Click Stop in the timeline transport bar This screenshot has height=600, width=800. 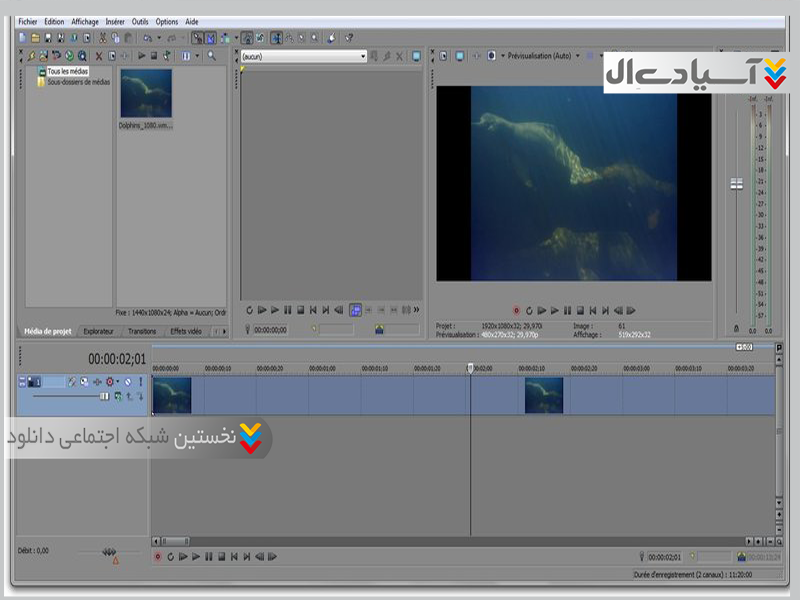click(221, 556)
